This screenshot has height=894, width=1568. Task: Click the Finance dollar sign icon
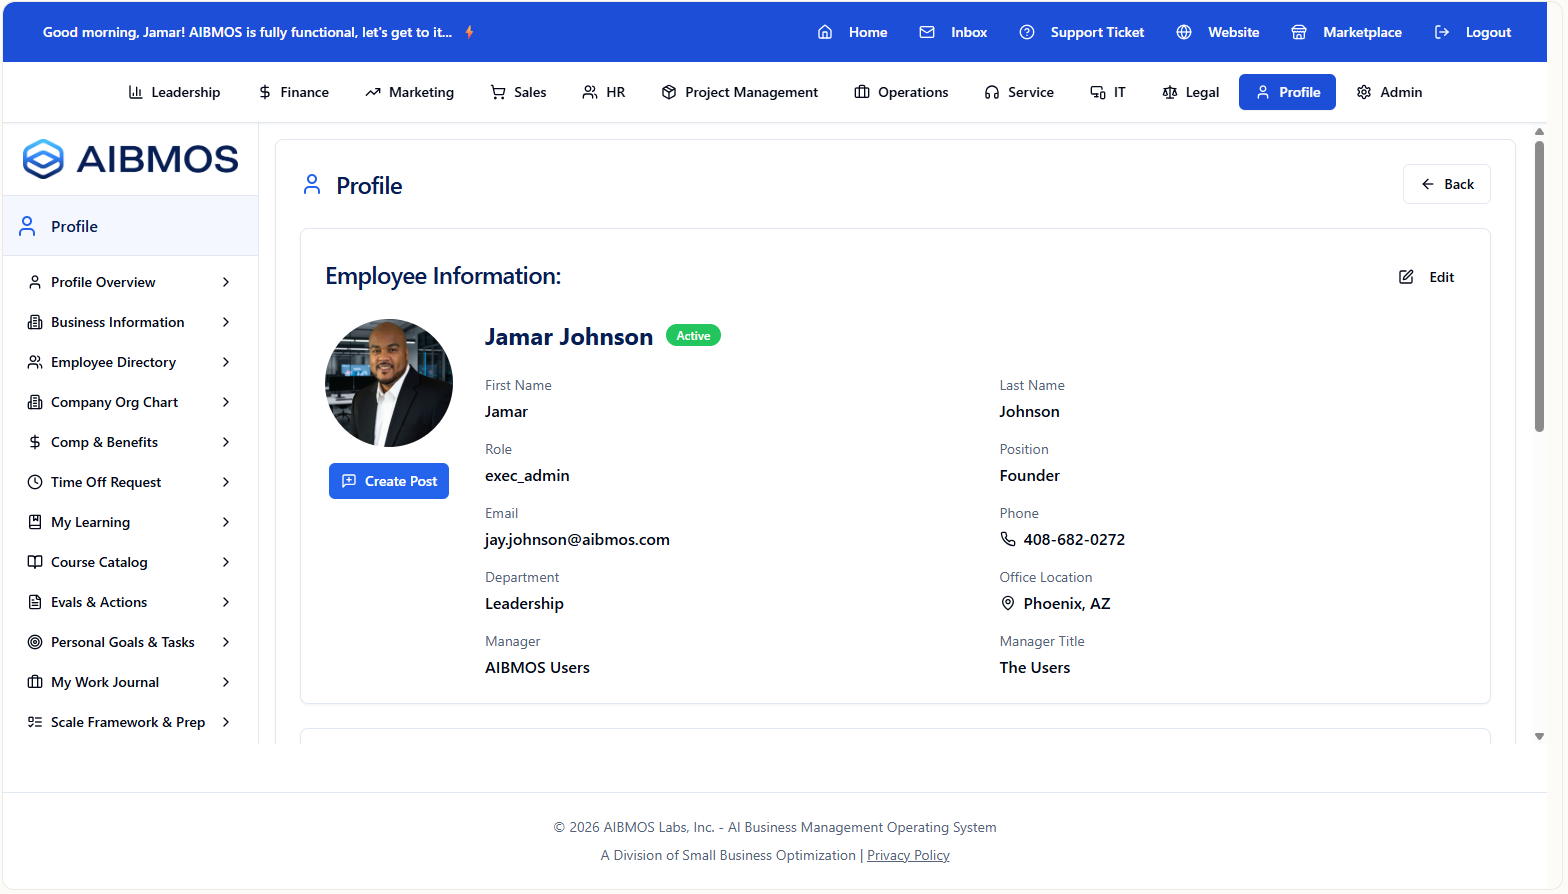(265, 92)
